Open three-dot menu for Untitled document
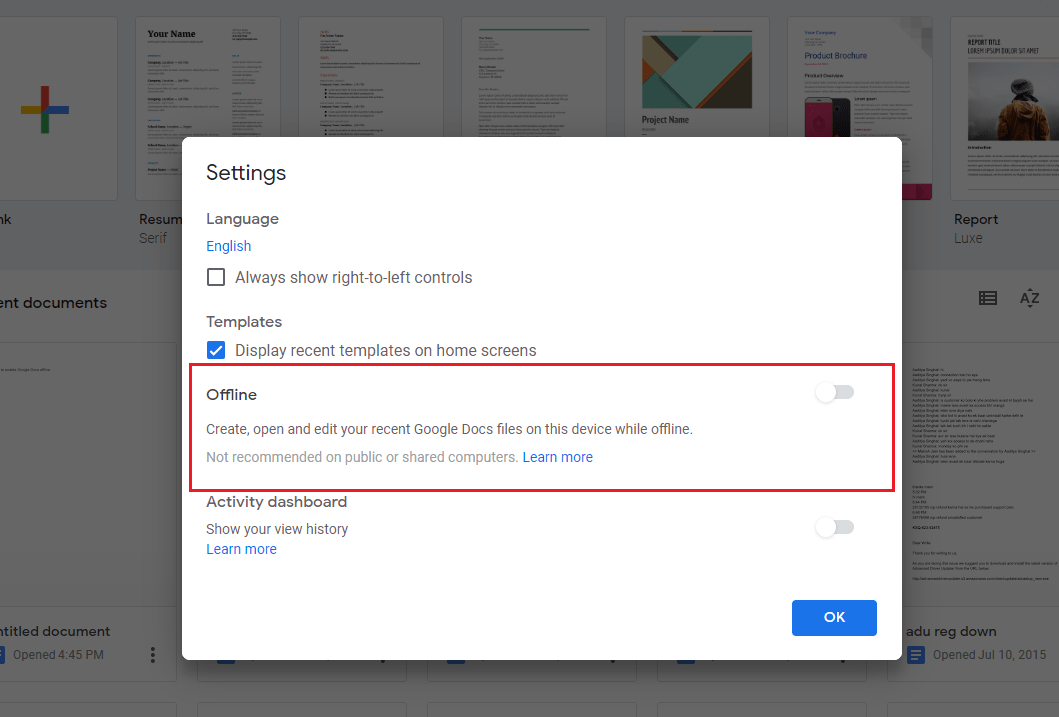Image resolution: width=1059 pixels, height=717 pixels. [153, 655]
